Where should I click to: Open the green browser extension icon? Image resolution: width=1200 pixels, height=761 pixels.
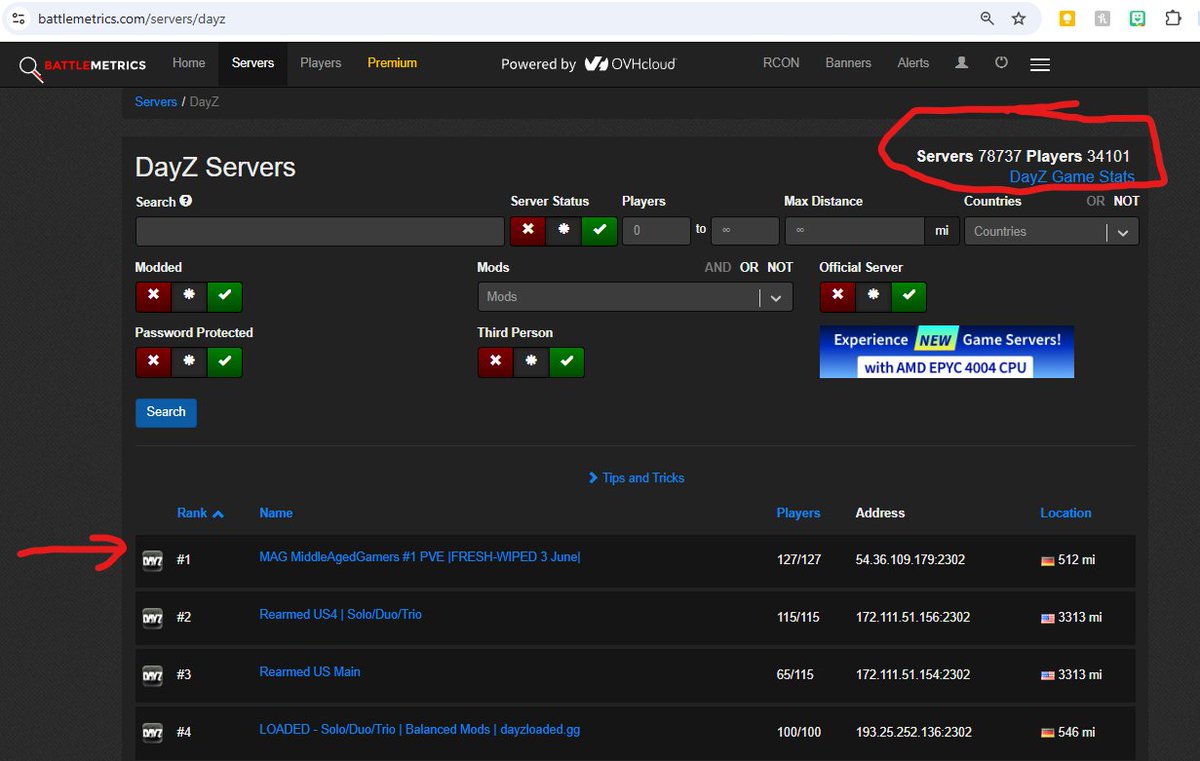(1137, 18)
